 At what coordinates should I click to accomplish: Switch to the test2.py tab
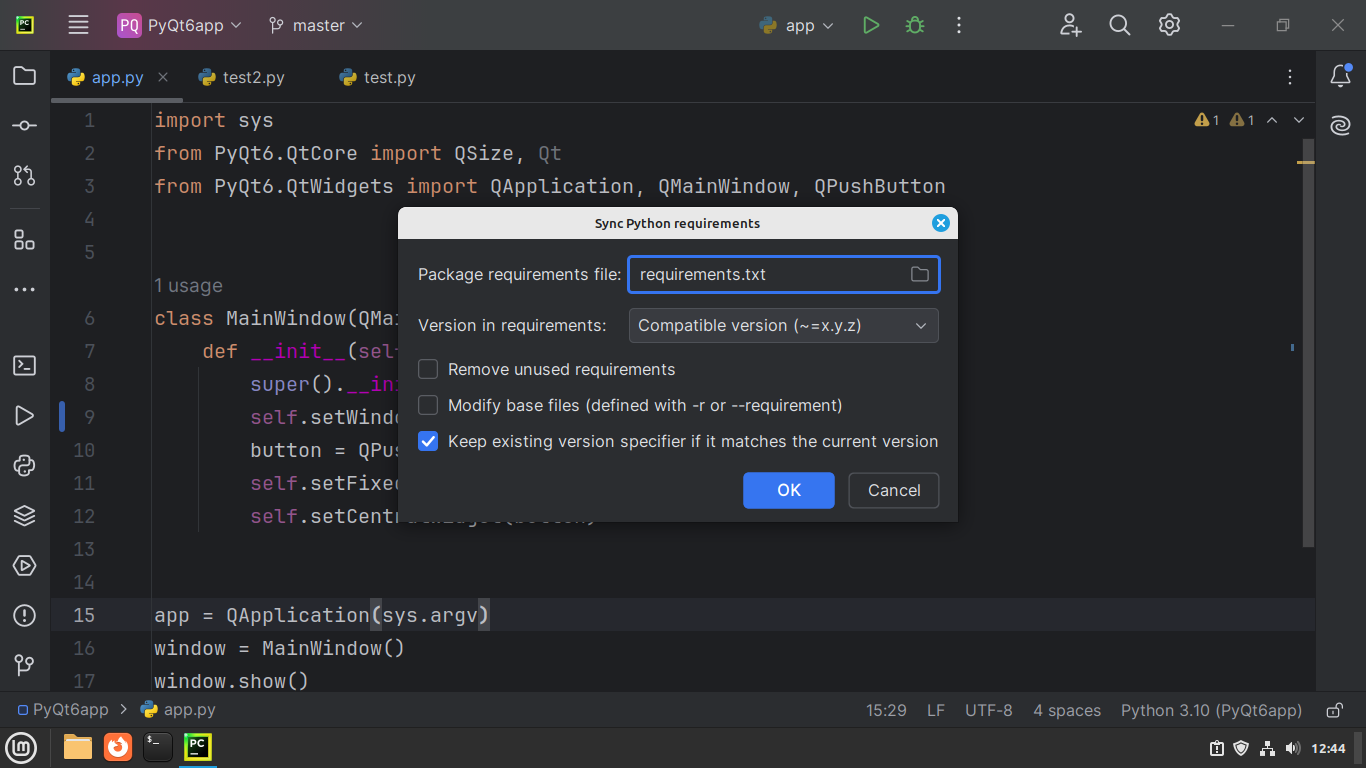pyautogui.click(x=242, y=77)
